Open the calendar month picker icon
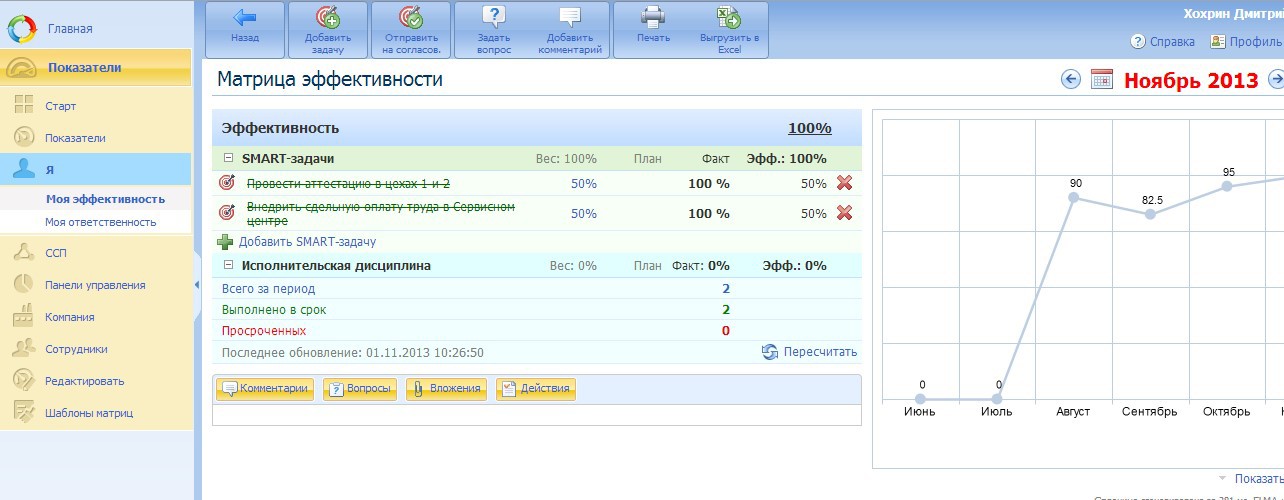 pyautogui.click(x=1101, y=79)
